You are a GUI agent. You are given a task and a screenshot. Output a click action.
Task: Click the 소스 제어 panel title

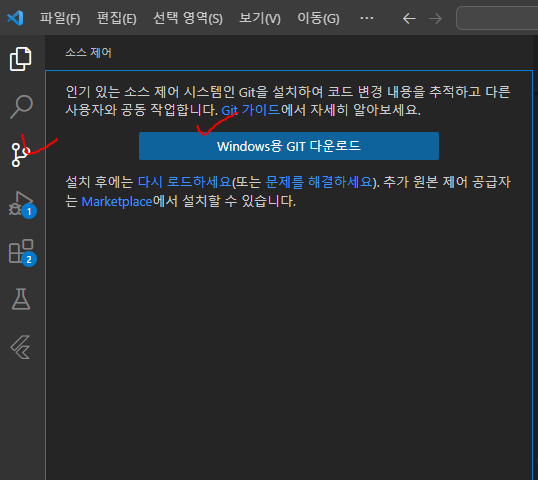coord(89,53)
